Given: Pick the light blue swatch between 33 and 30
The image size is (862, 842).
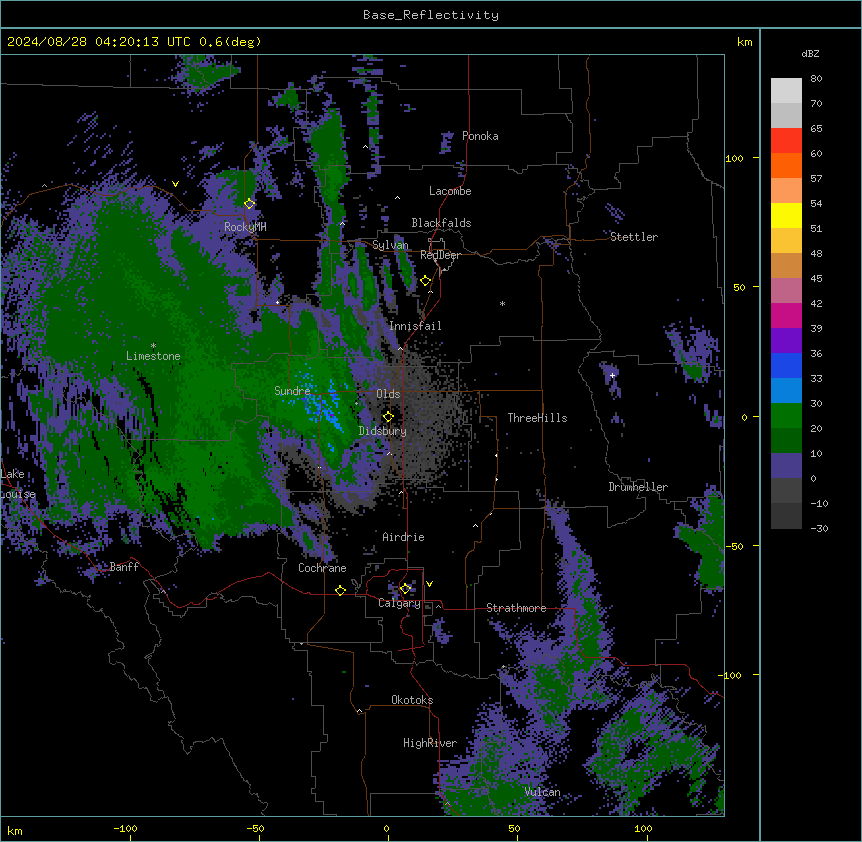Looking at the screenshot, I should click(x=786, y=391).
